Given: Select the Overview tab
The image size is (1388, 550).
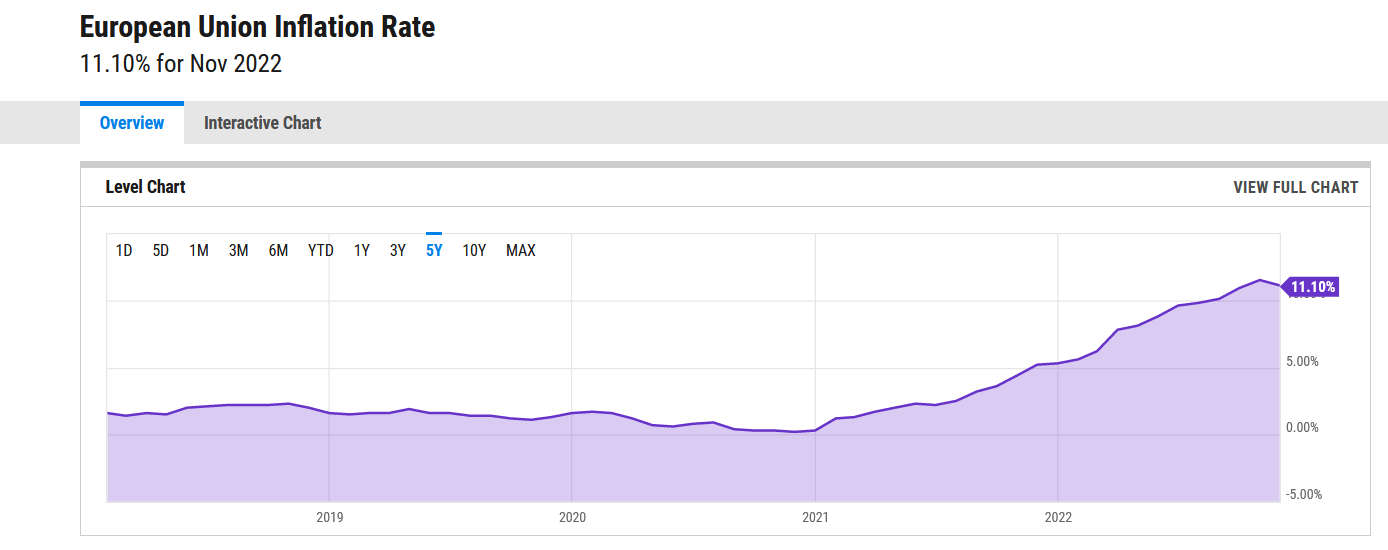Looking at the screenshot, I should coord(132,123).
